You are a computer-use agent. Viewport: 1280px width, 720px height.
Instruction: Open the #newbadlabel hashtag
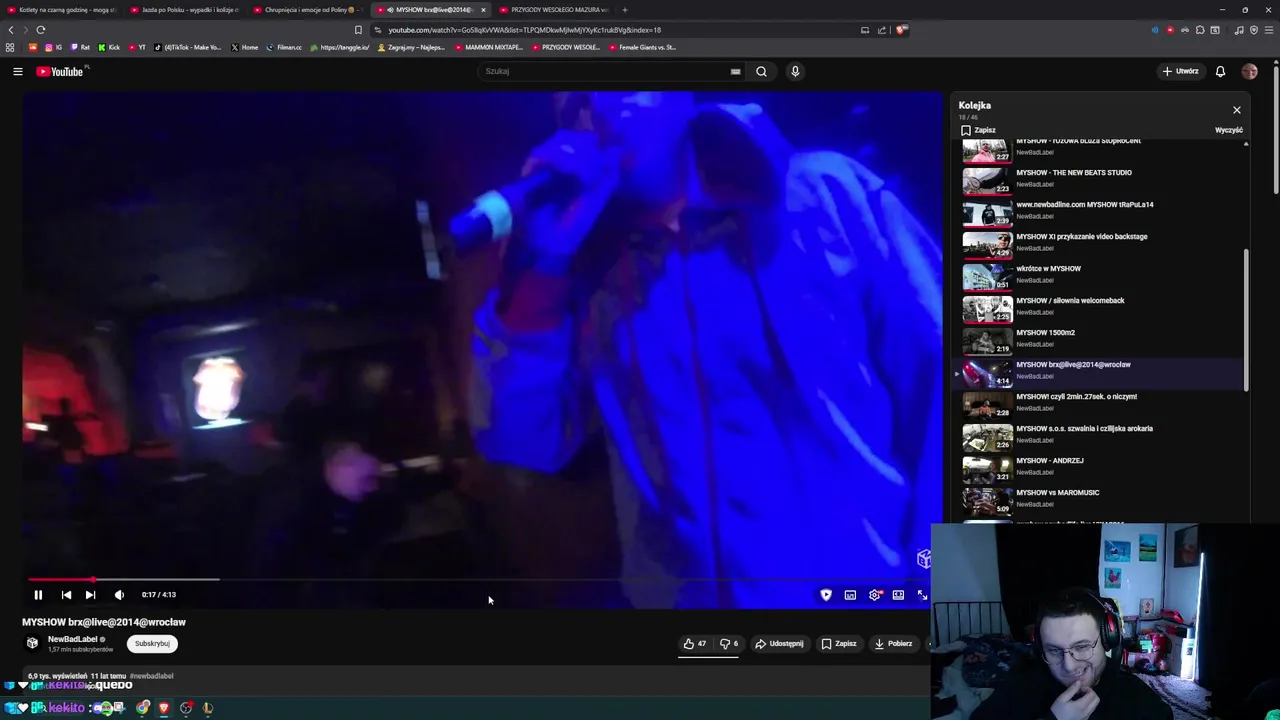pyautogui.click(x=152, y=676)
